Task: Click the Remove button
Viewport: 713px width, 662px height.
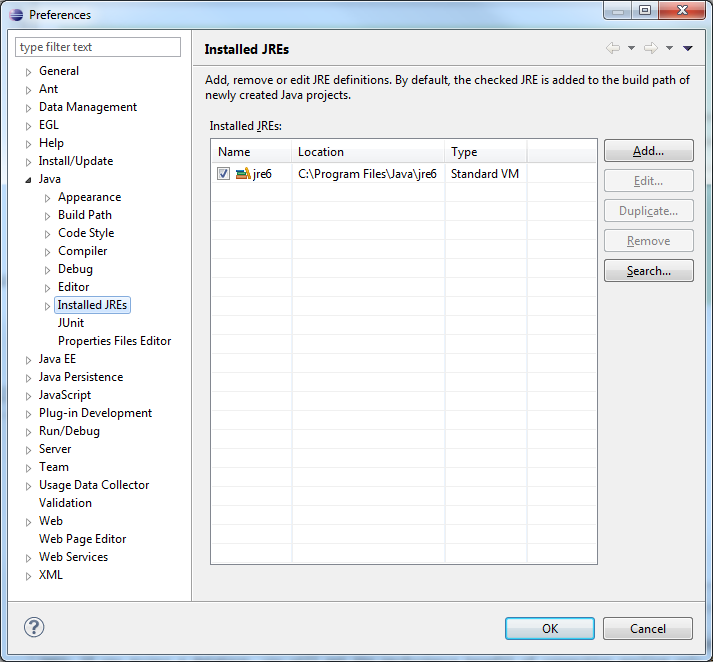Action: pos(648,241)
